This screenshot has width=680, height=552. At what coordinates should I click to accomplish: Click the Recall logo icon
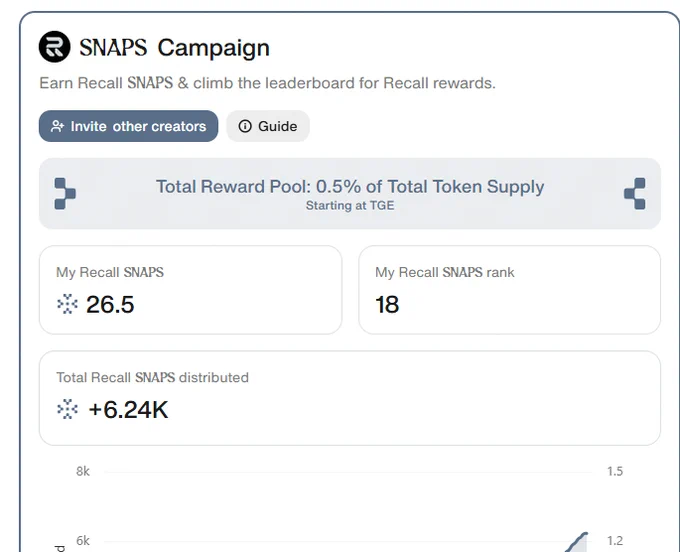click(x=54, y=47)
